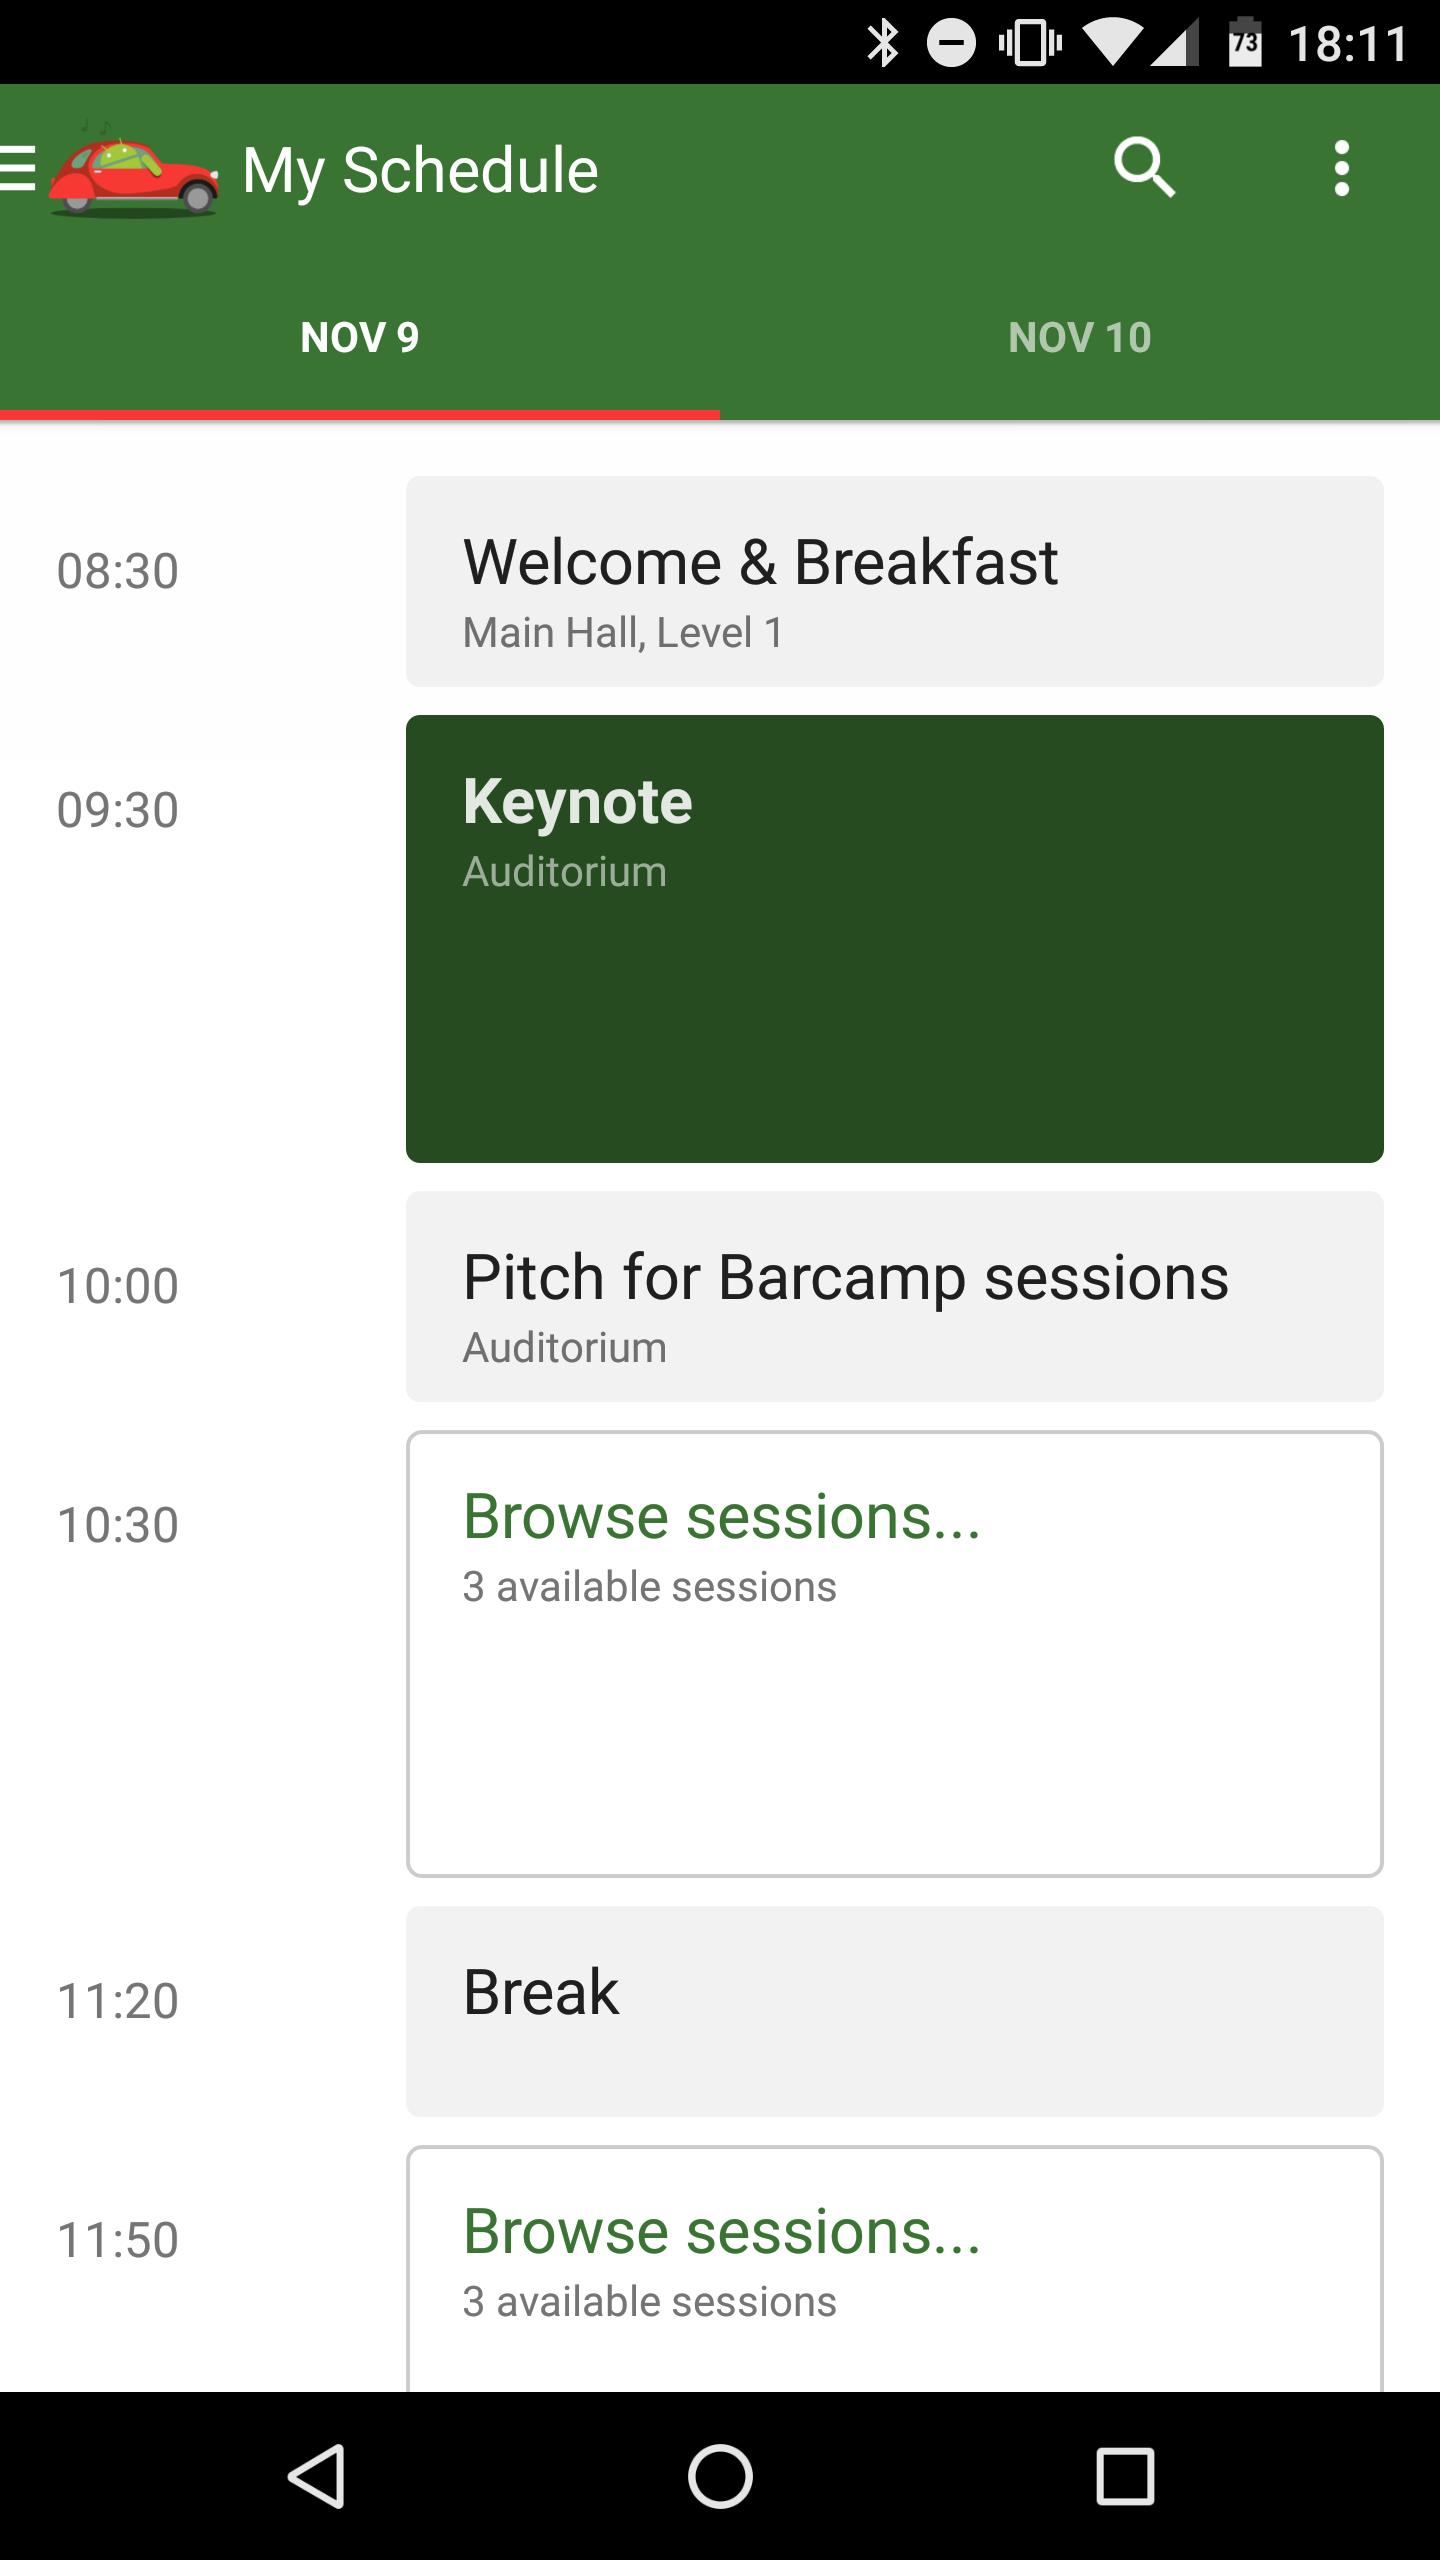Switch to the NOV 10 tab
Screen dimensions: 1440x2560
pyautogui.click(x=1080, y=337)
